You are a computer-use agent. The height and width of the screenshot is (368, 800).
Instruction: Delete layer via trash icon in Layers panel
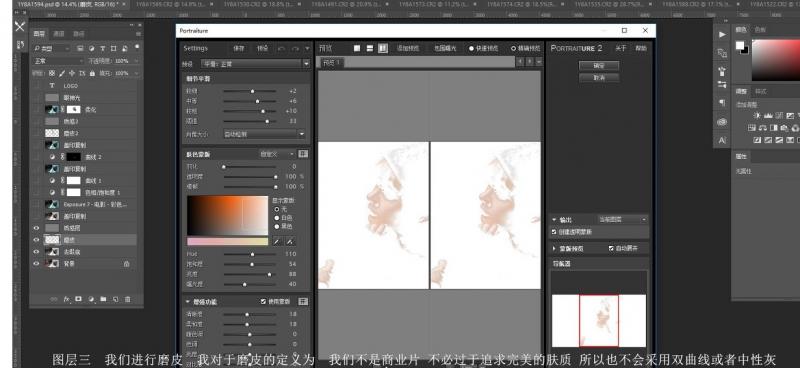click(128, 299)
